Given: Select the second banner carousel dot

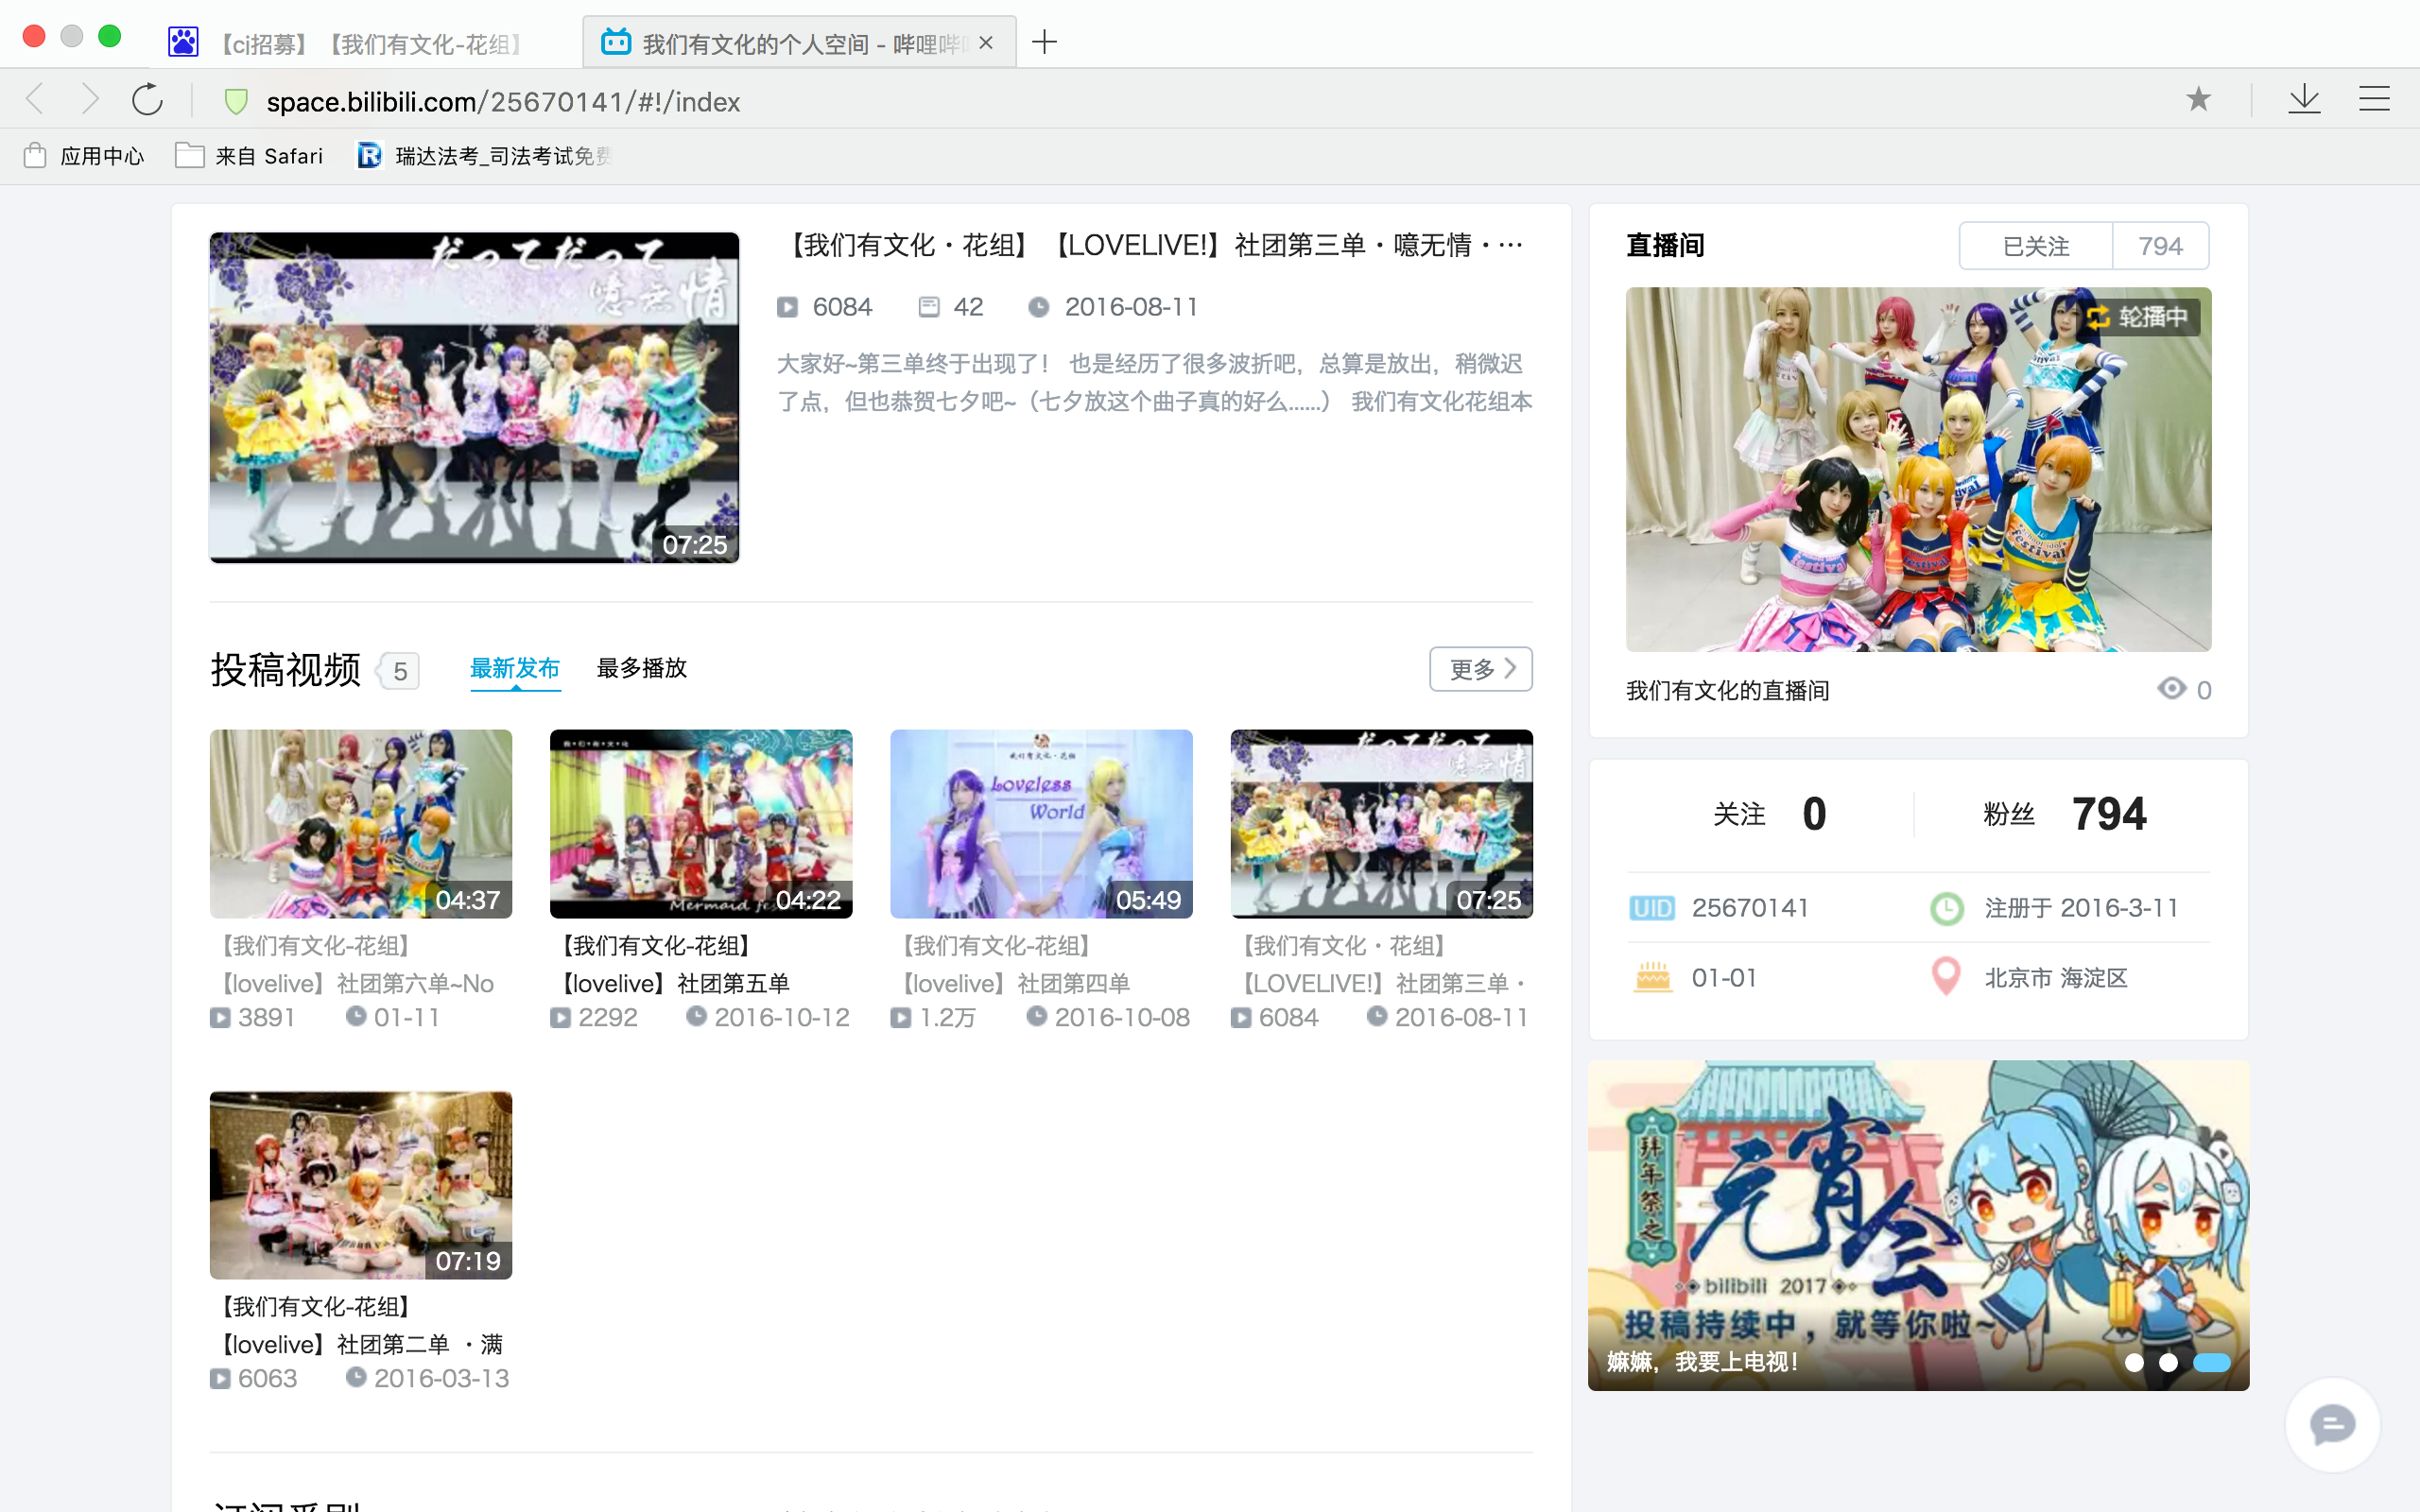Looking at the screenshot, I should click(x=2168, y=1362).
